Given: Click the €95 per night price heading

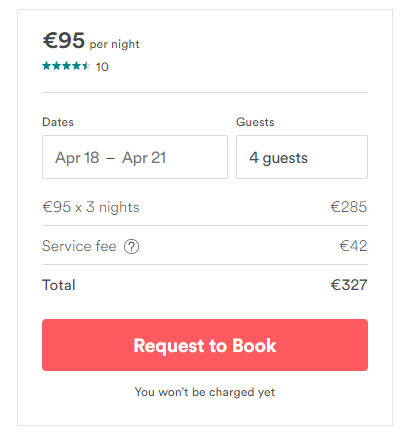Looking at the screenshot, I should [91, 41].
